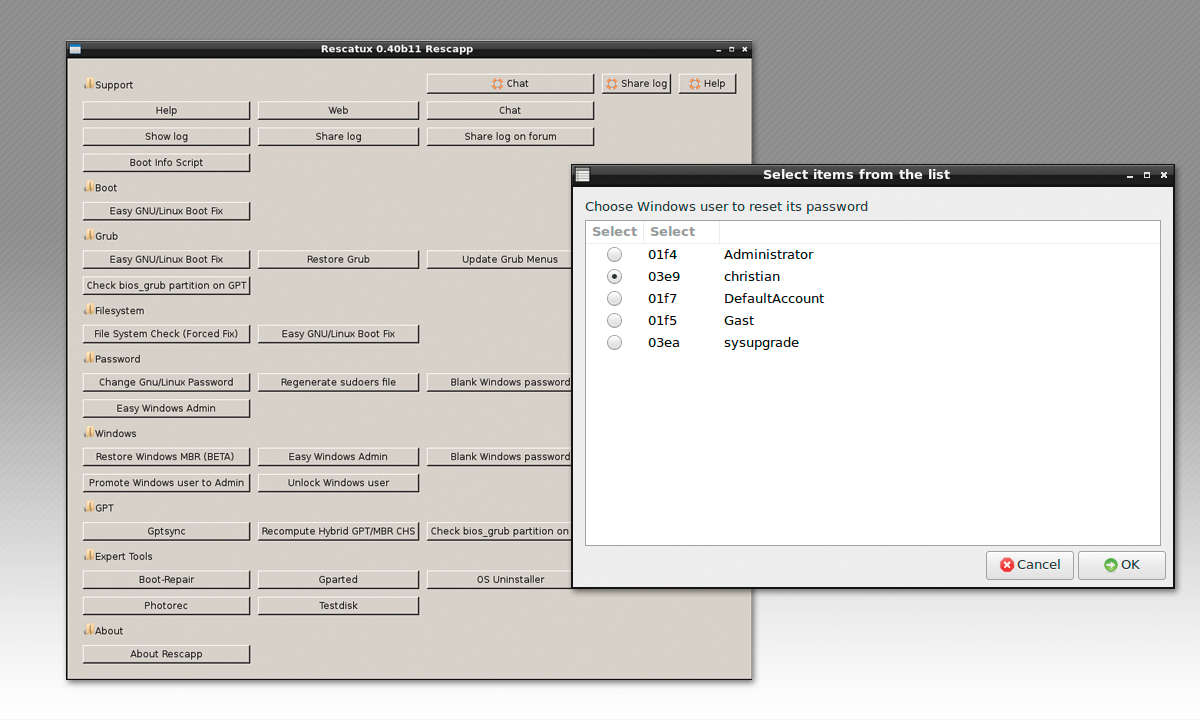This screenshot has width=1200, height=720.
Task: Click Easy Windows Admin in Windows section
Action: point(338,457)
